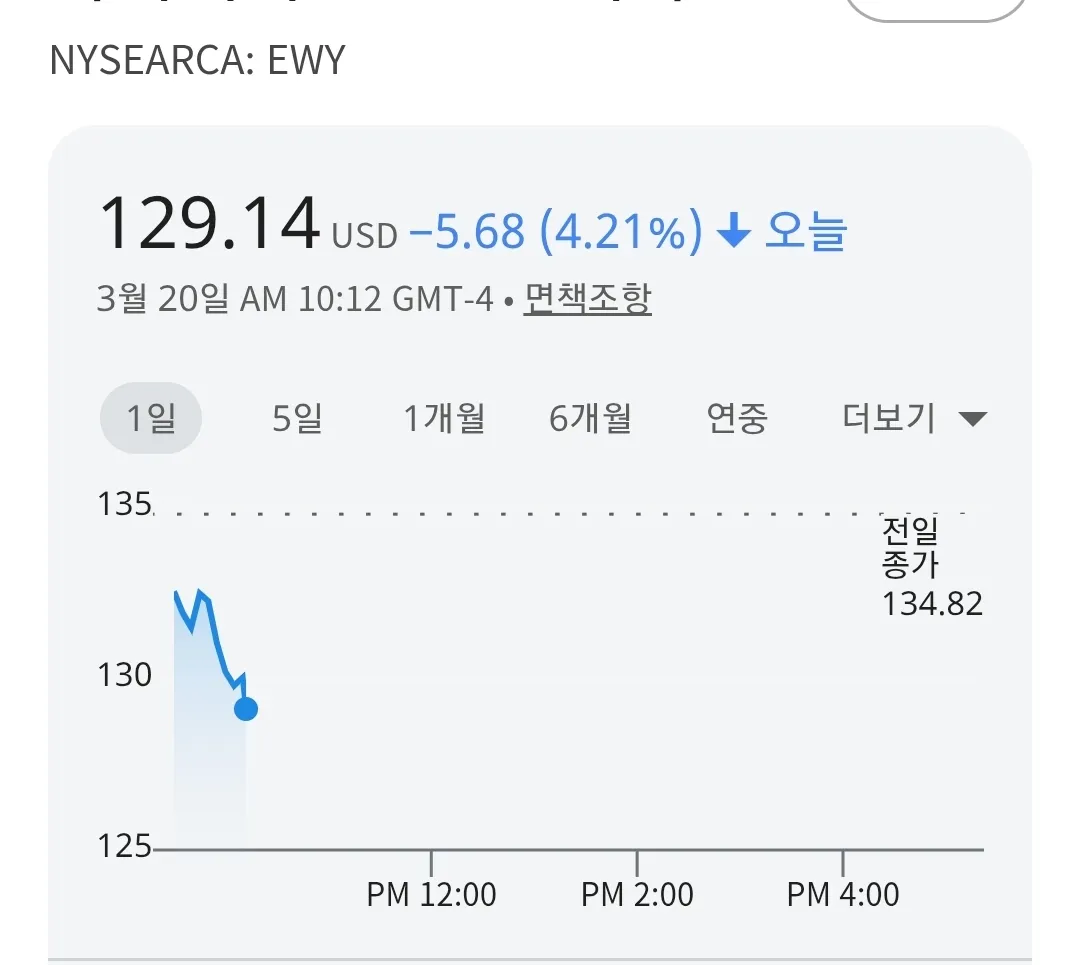The image size is (1080, 965).
Task: Select the 1일 time range tab
Action: point(151,418)
